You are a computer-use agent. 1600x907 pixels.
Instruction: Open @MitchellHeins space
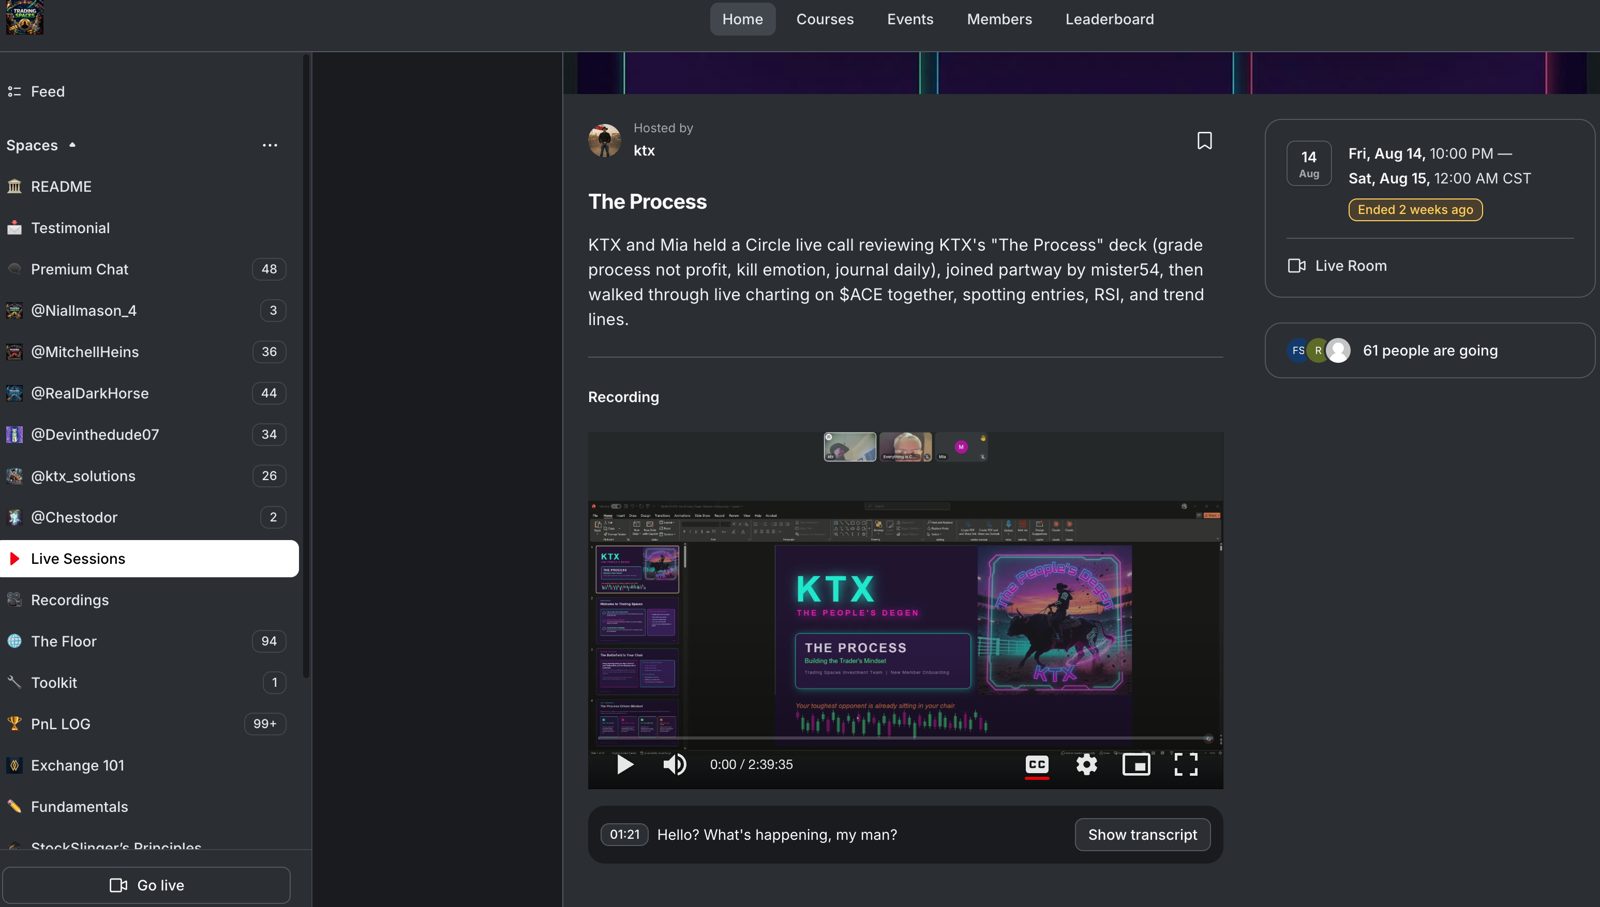point(150,352)
